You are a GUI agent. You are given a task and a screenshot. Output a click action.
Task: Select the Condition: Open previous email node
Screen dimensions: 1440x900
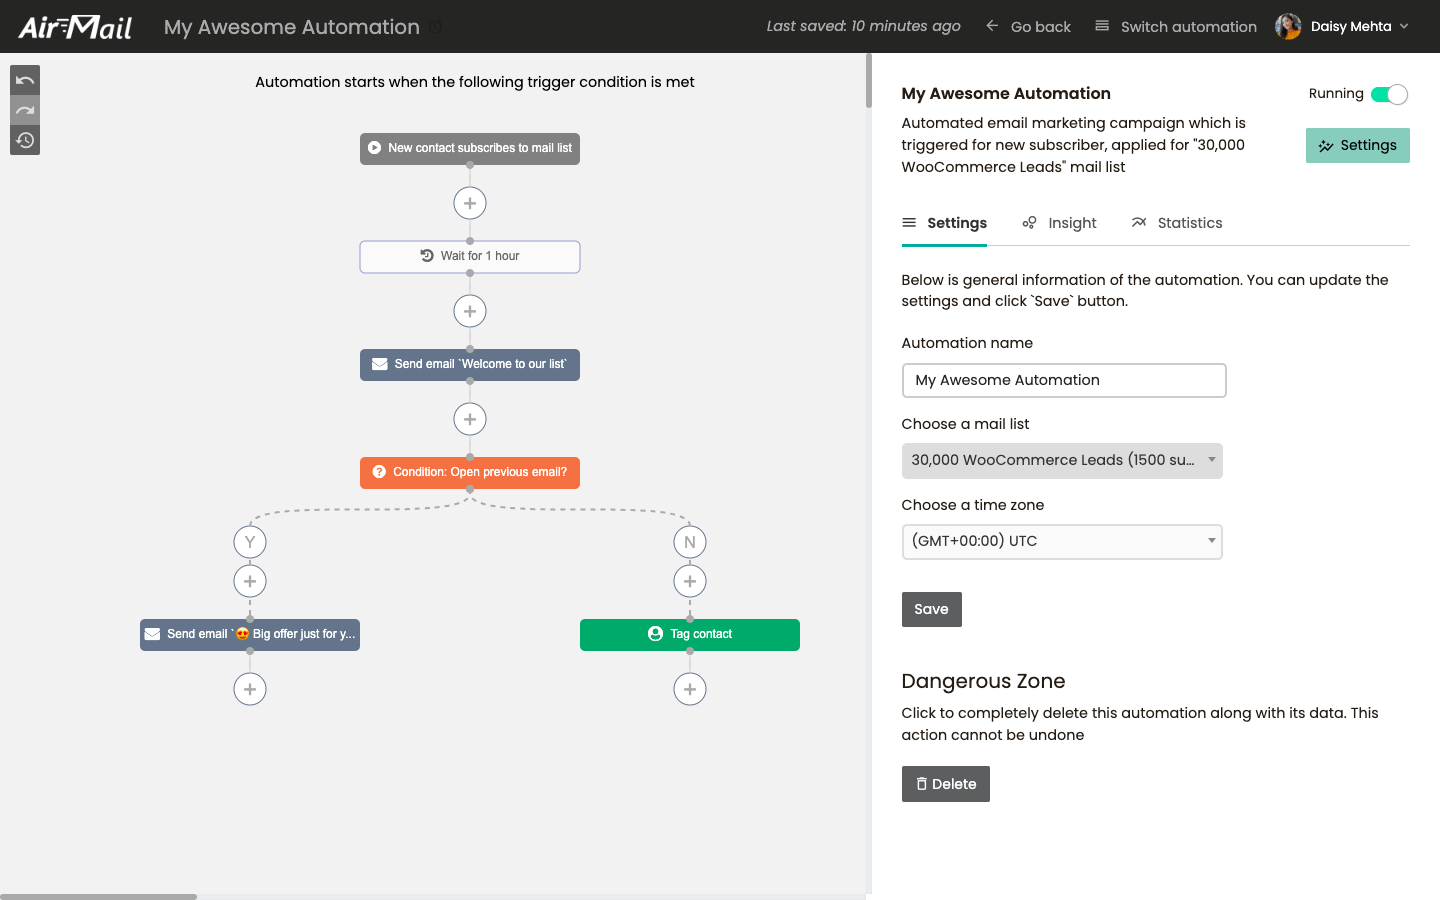[470, 472]
